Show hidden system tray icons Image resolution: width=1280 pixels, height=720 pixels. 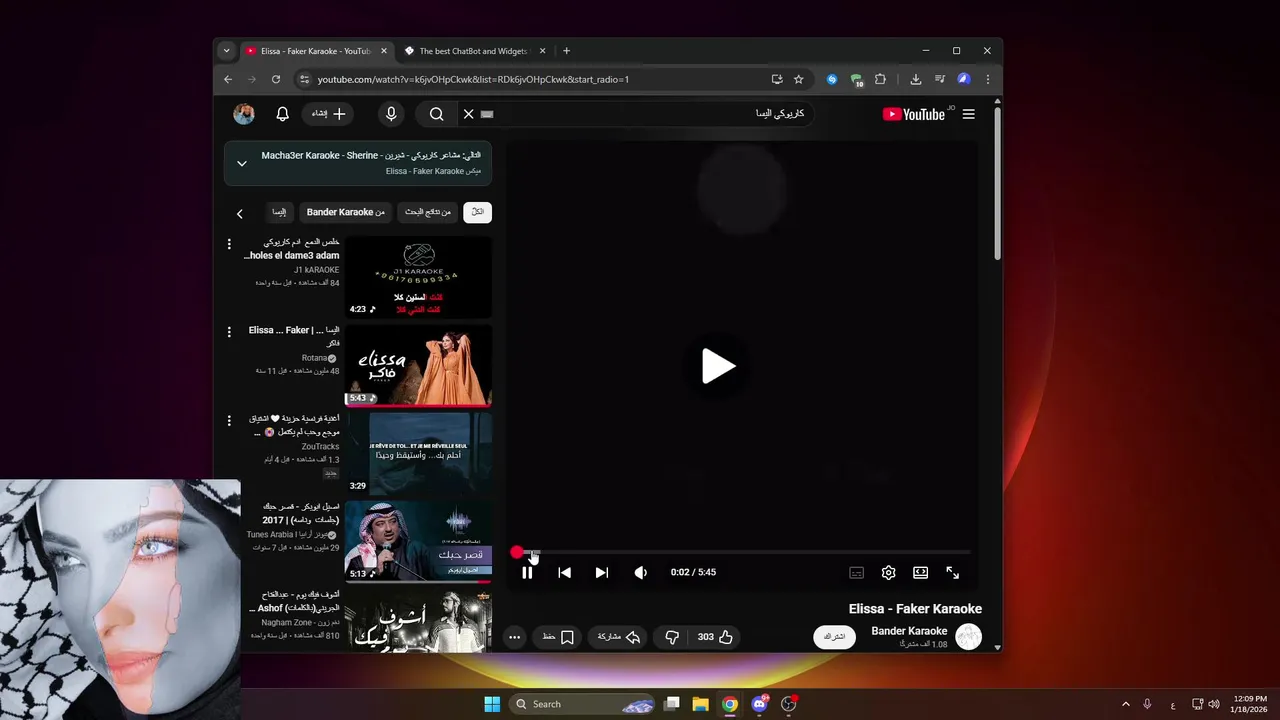tap(1125, 704)
